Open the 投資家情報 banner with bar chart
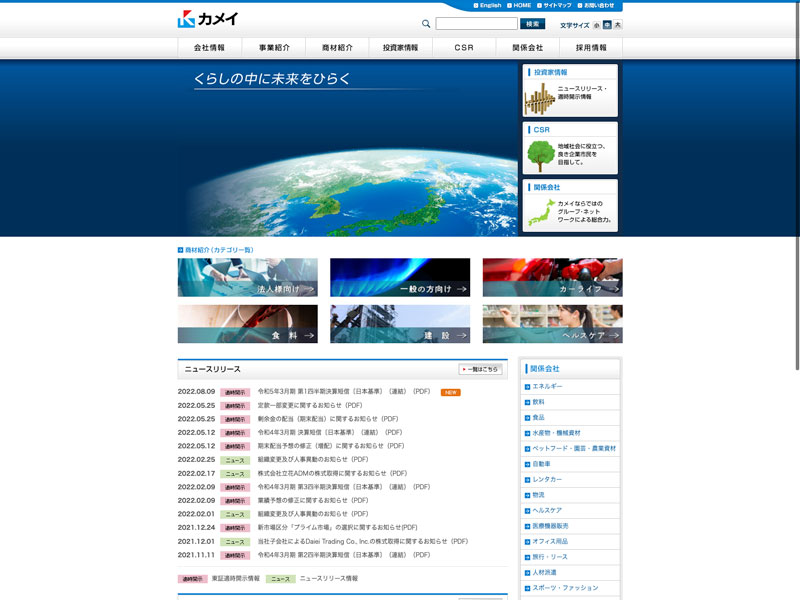The height and width of the screenshot is (600, 800). pyautogui.click(x=570, y=91)
